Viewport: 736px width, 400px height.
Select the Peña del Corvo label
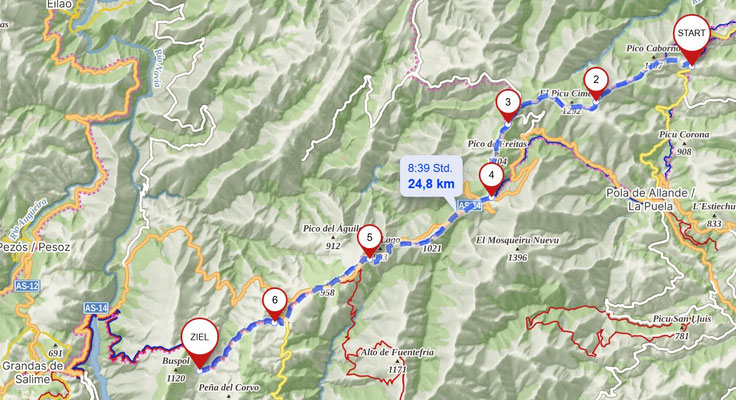229,388
